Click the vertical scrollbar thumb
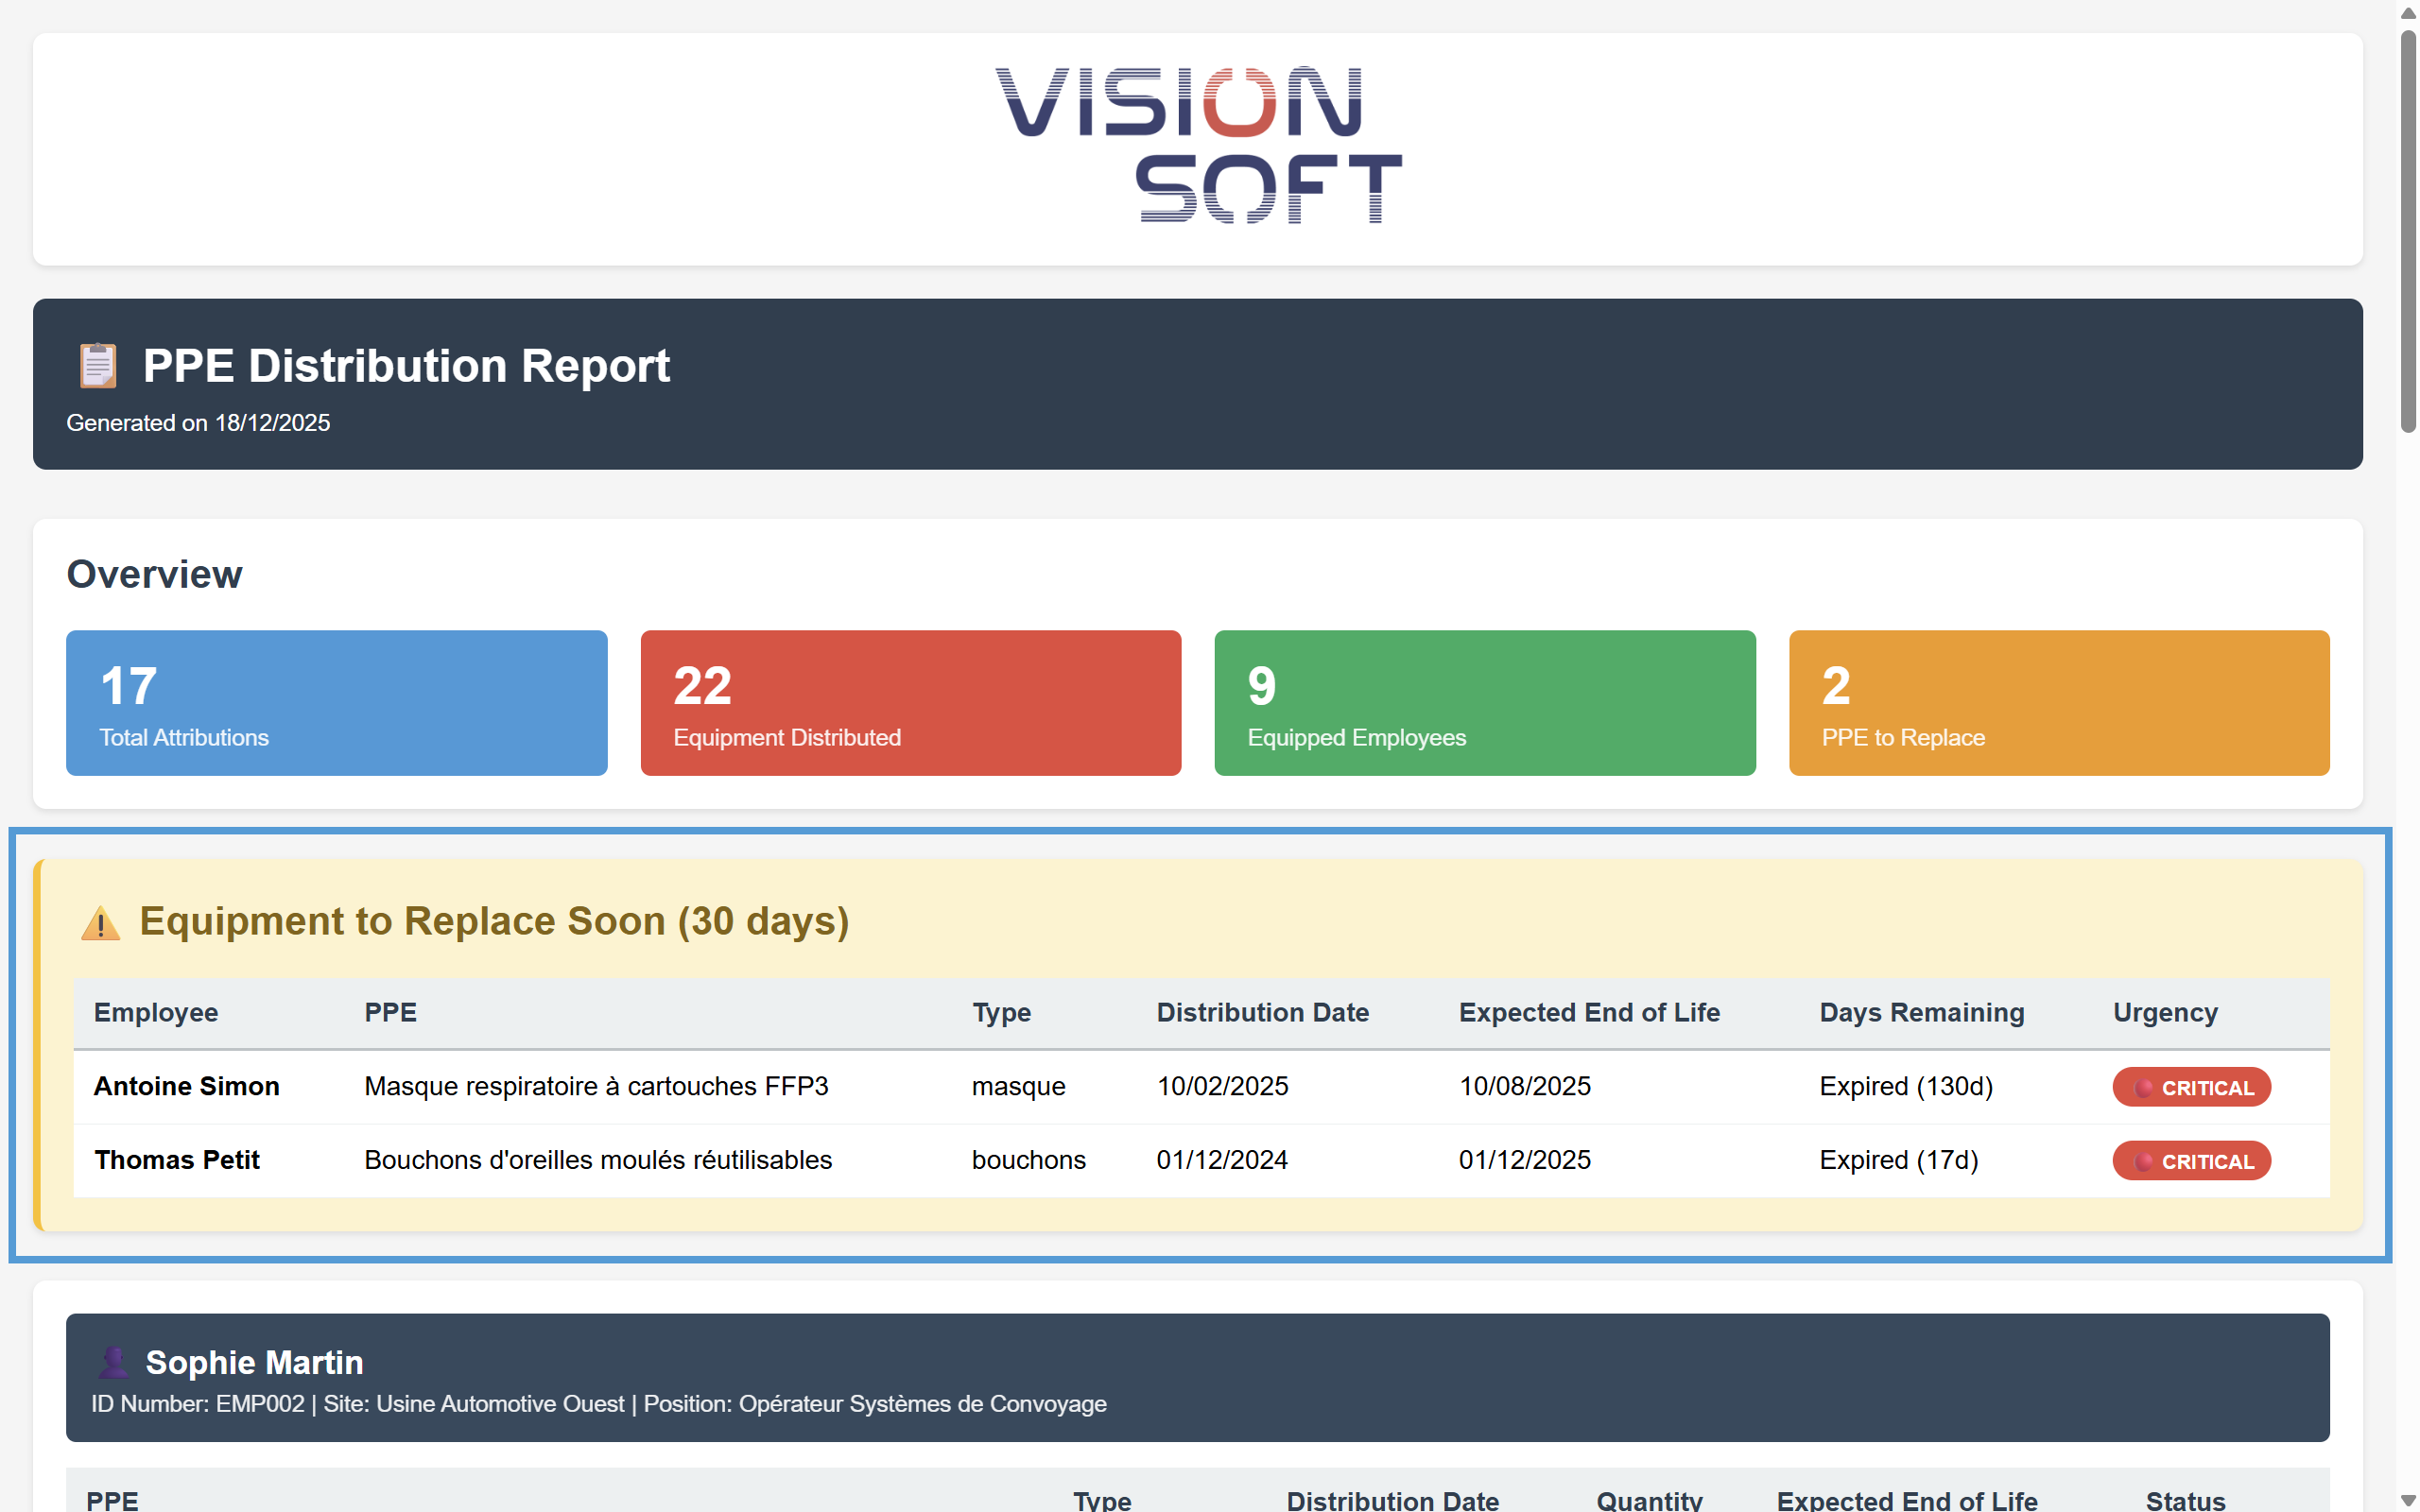 point(2408,230)
